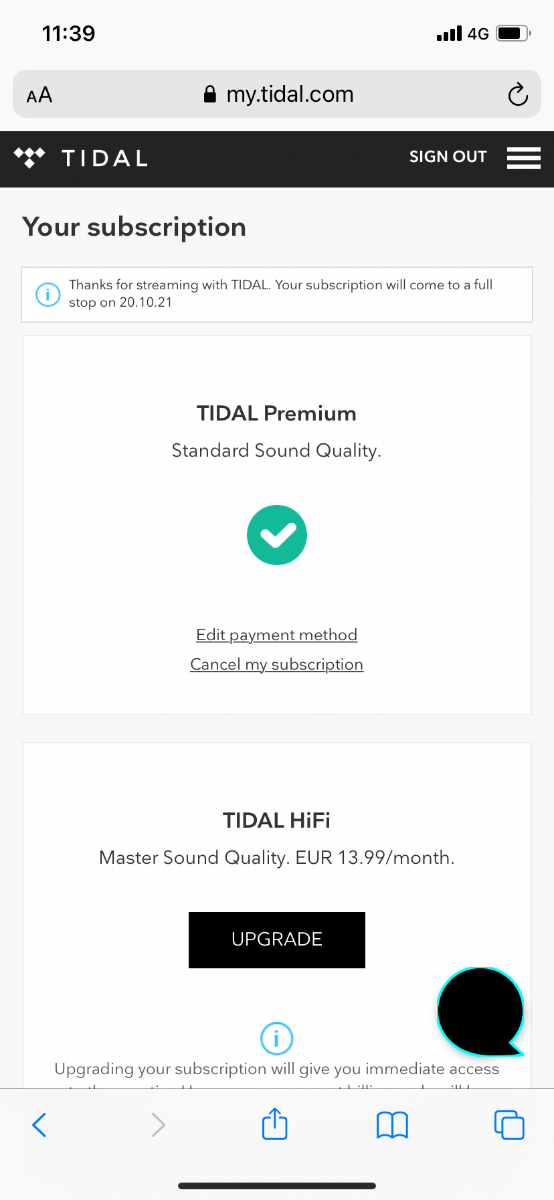Click Cancel my subscription link
Image resolution: width=554 pixels, height=1200 pixels.
(x=277, y=664)
